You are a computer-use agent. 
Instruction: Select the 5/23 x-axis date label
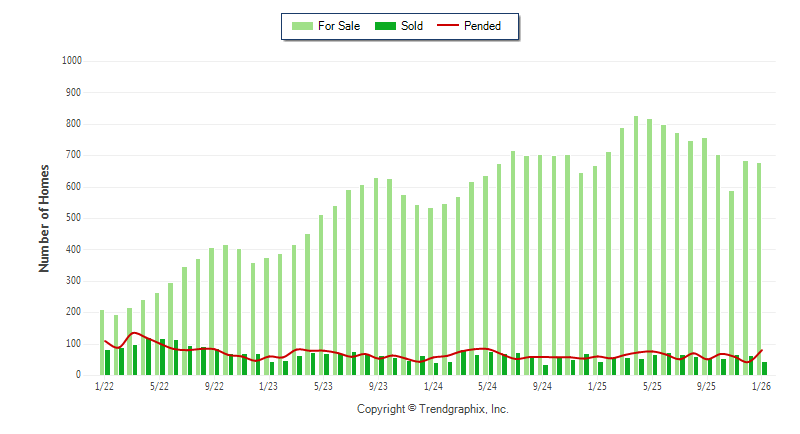(x=323, y=386)
